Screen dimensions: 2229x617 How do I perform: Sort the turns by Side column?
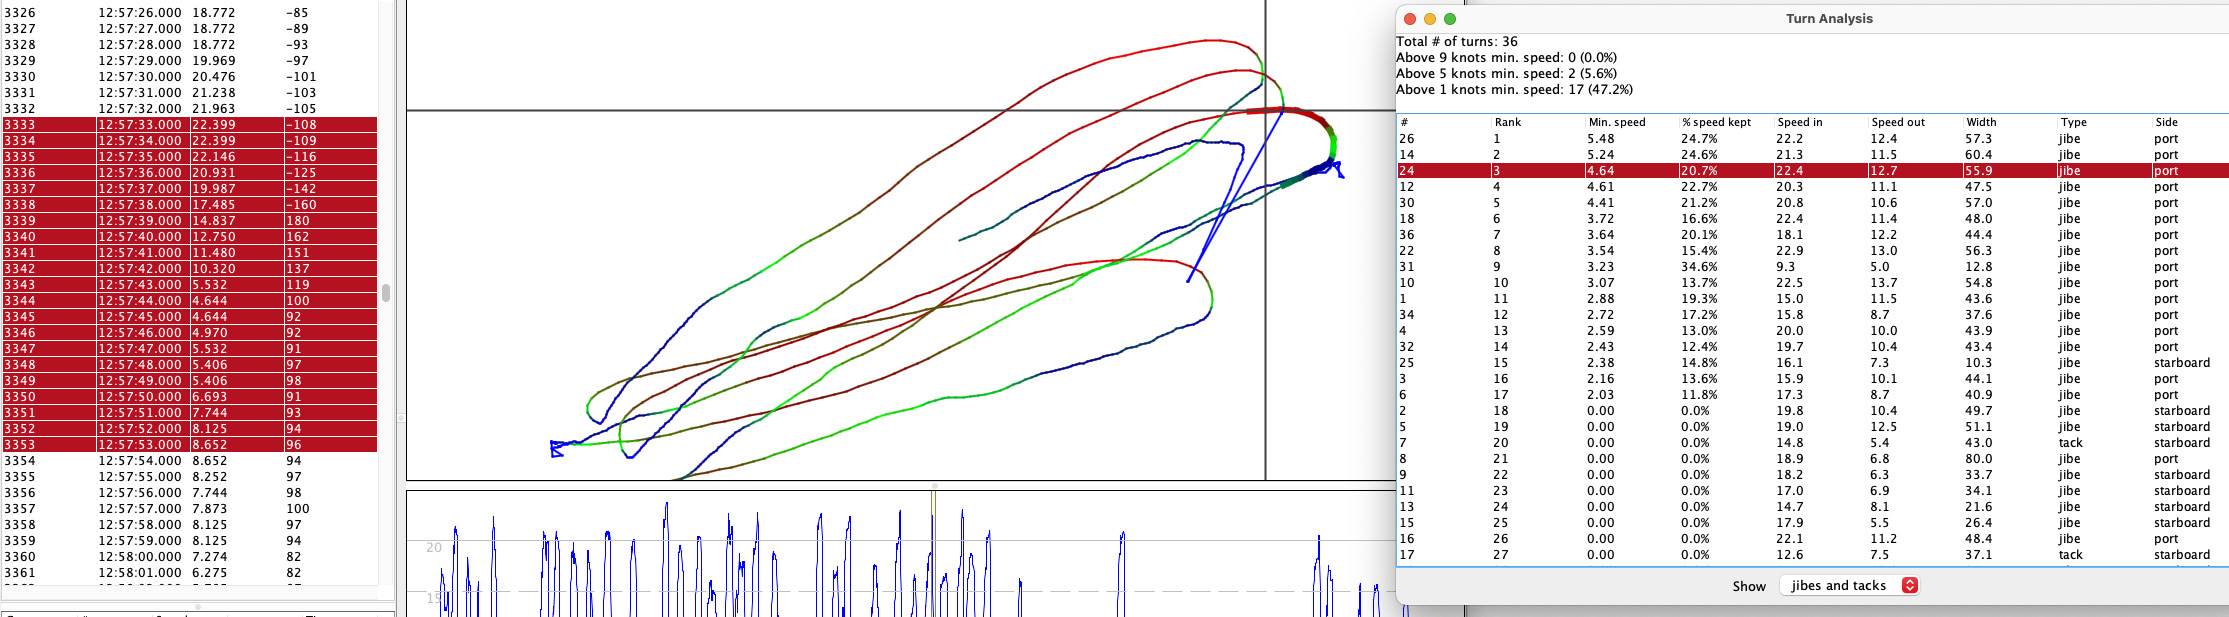click(2166, 122)
